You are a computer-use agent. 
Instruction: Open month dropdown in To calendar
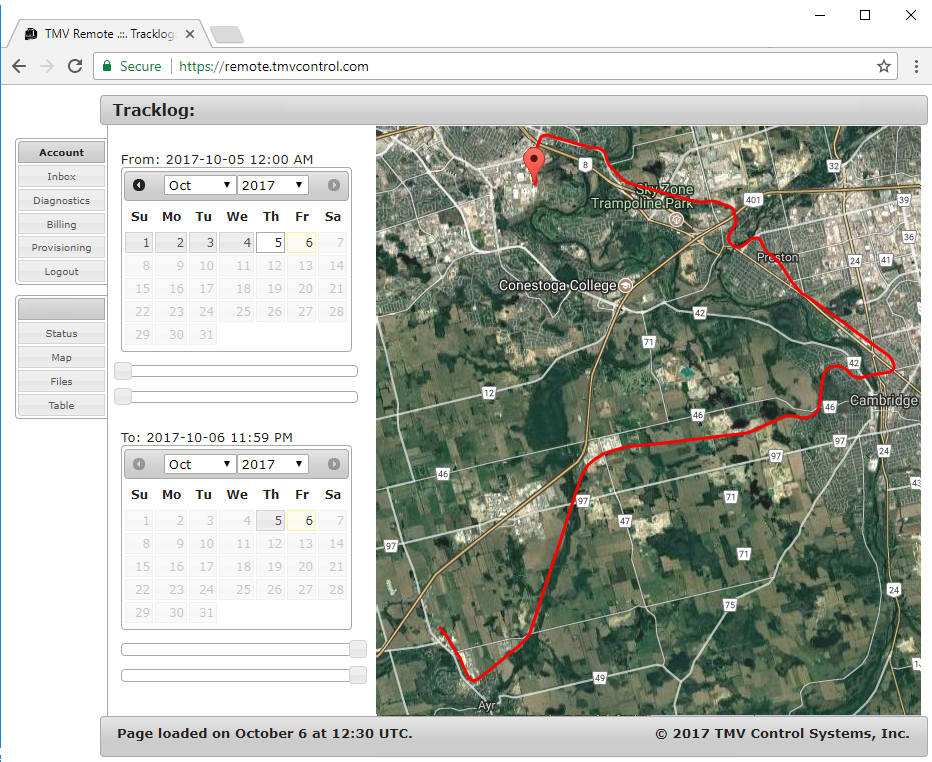pos(200,464)
